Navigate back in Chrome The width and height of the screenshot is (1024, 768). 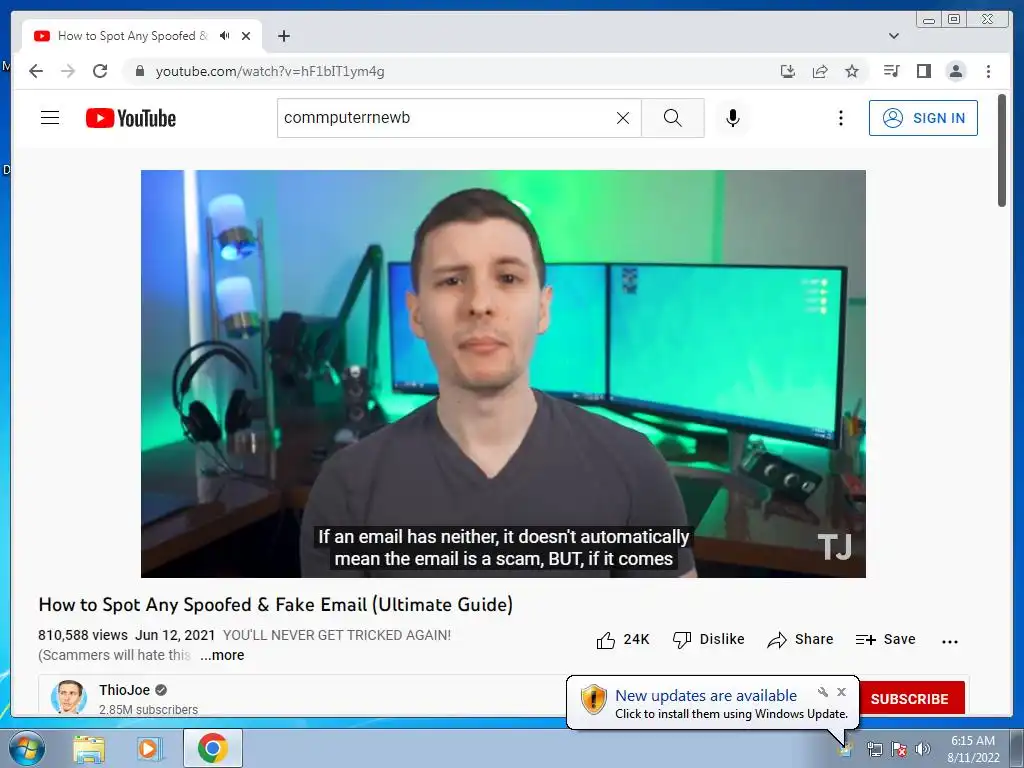[x=37, y=71]
